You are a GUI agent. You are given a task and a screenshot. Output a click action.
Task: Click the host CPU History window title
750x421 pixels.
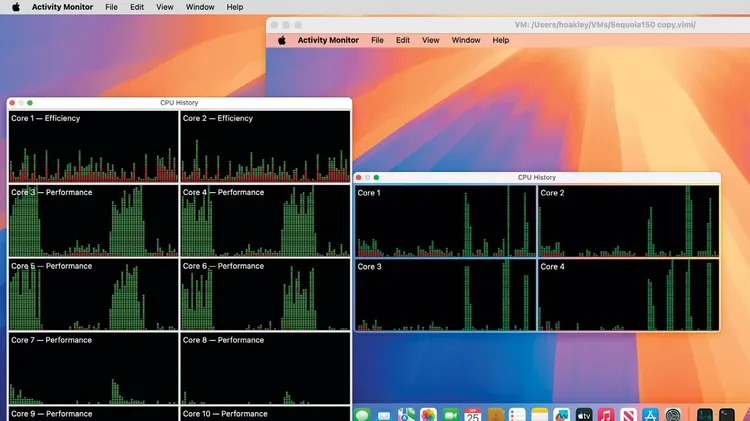179,103
